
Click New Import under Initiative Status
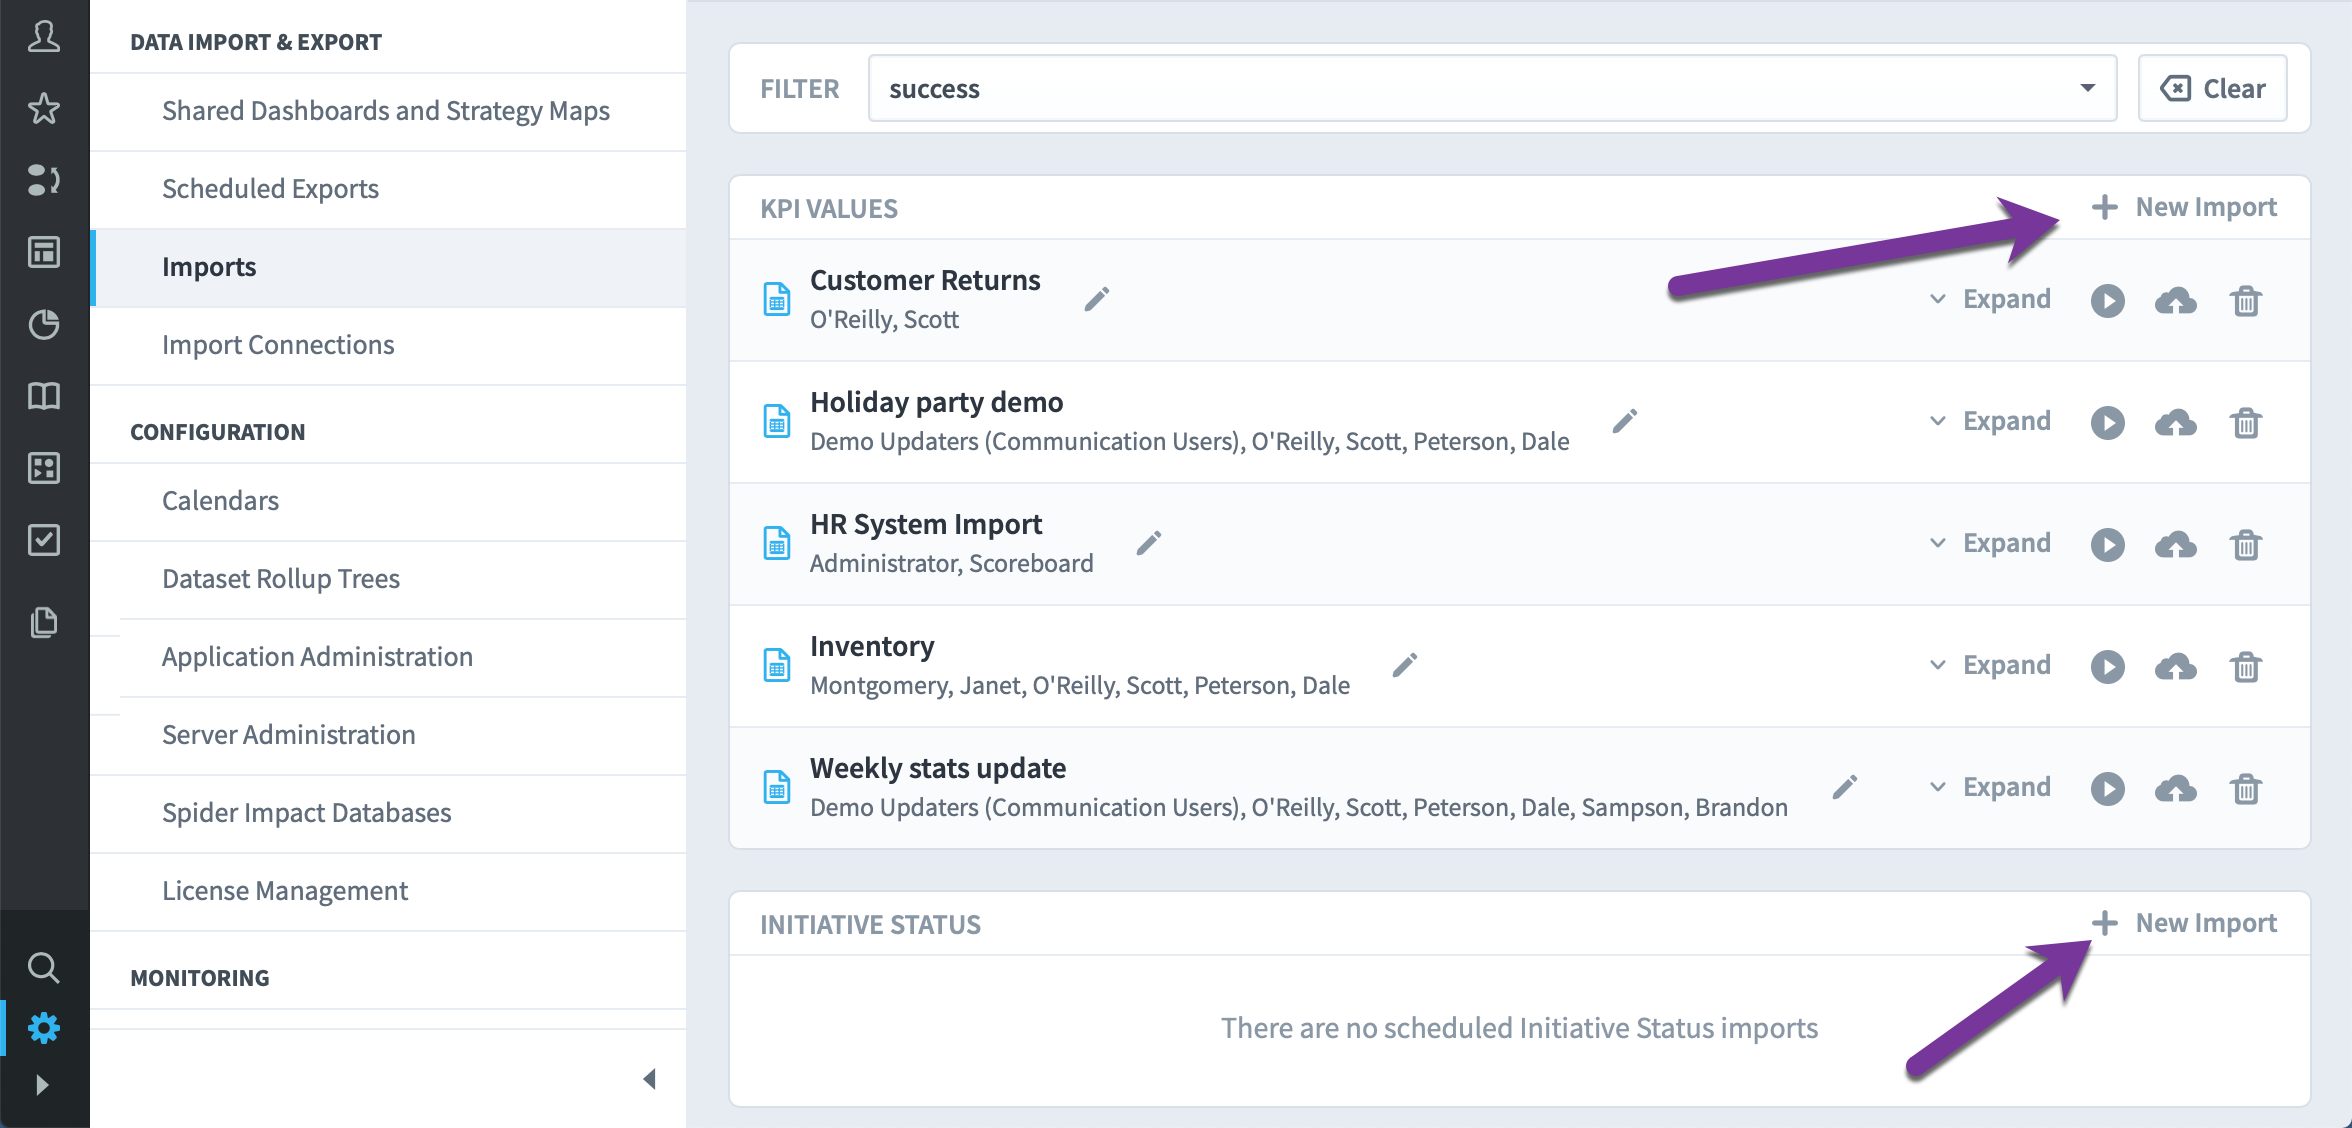coord(2184,923)
